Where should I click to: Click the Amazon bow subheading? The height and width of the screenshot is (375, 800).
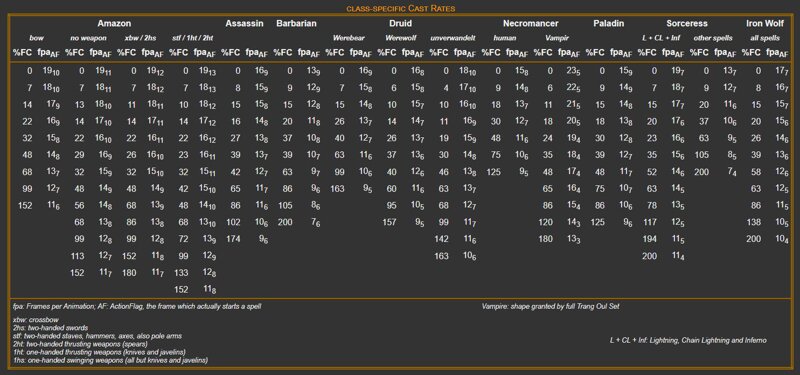[x=36, y=38]
